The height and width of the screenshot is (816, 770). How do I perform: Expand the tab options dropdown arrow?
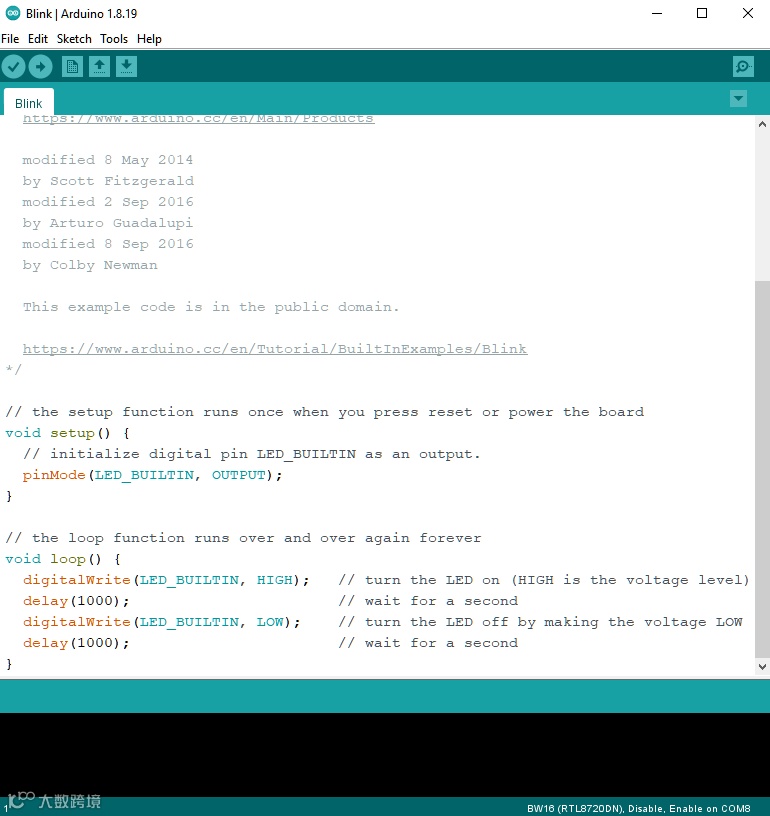click(738, 98)
